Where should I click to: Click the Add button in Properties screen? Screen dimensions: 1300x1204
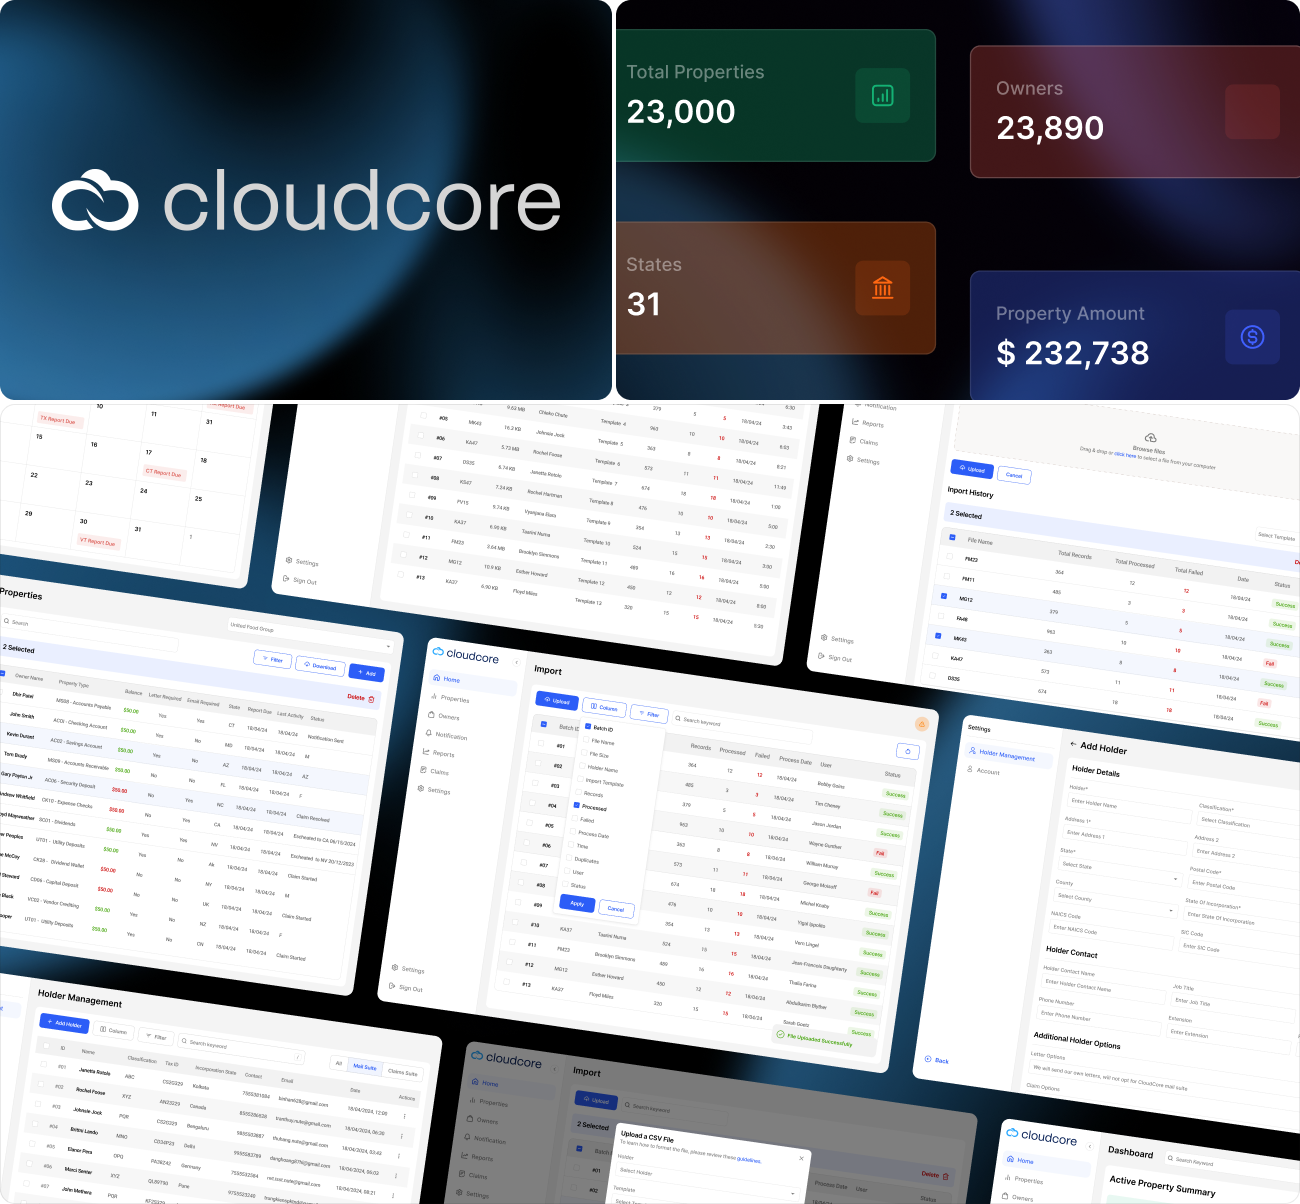(x=366, y=672)
